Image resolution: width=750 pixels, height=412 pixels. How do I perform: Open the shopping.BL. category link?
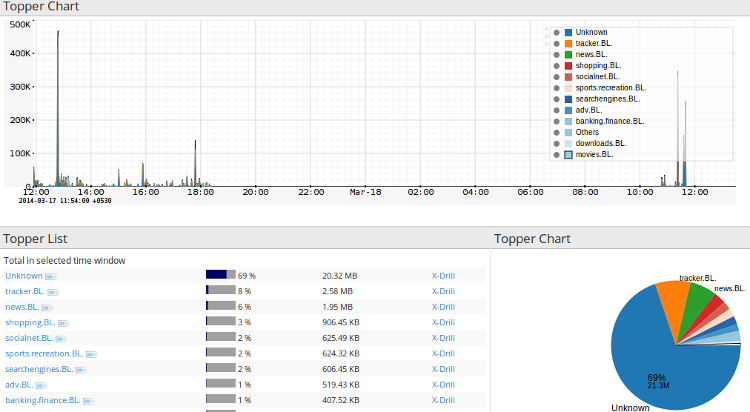pyautogui.click(x=30, y=322)
